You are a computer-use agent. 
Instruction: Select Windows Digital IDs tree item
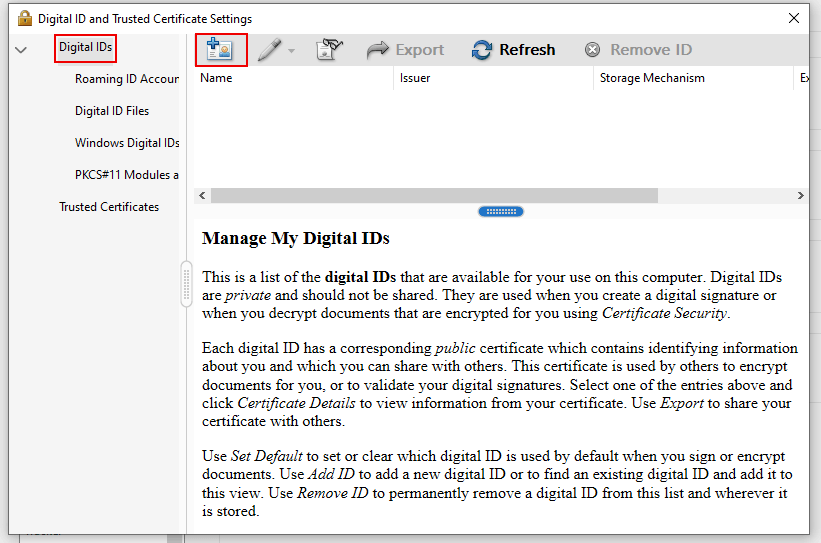pos(127,143)
